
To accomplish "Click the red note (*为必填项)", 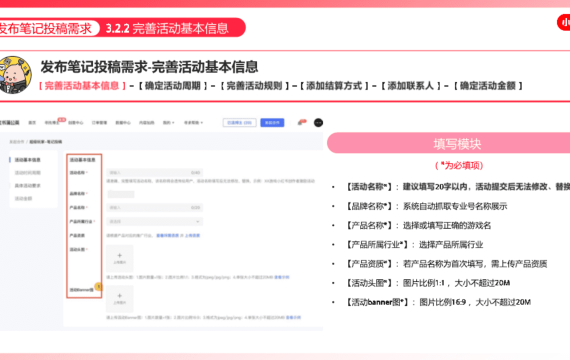I will [x=459, y=166].
